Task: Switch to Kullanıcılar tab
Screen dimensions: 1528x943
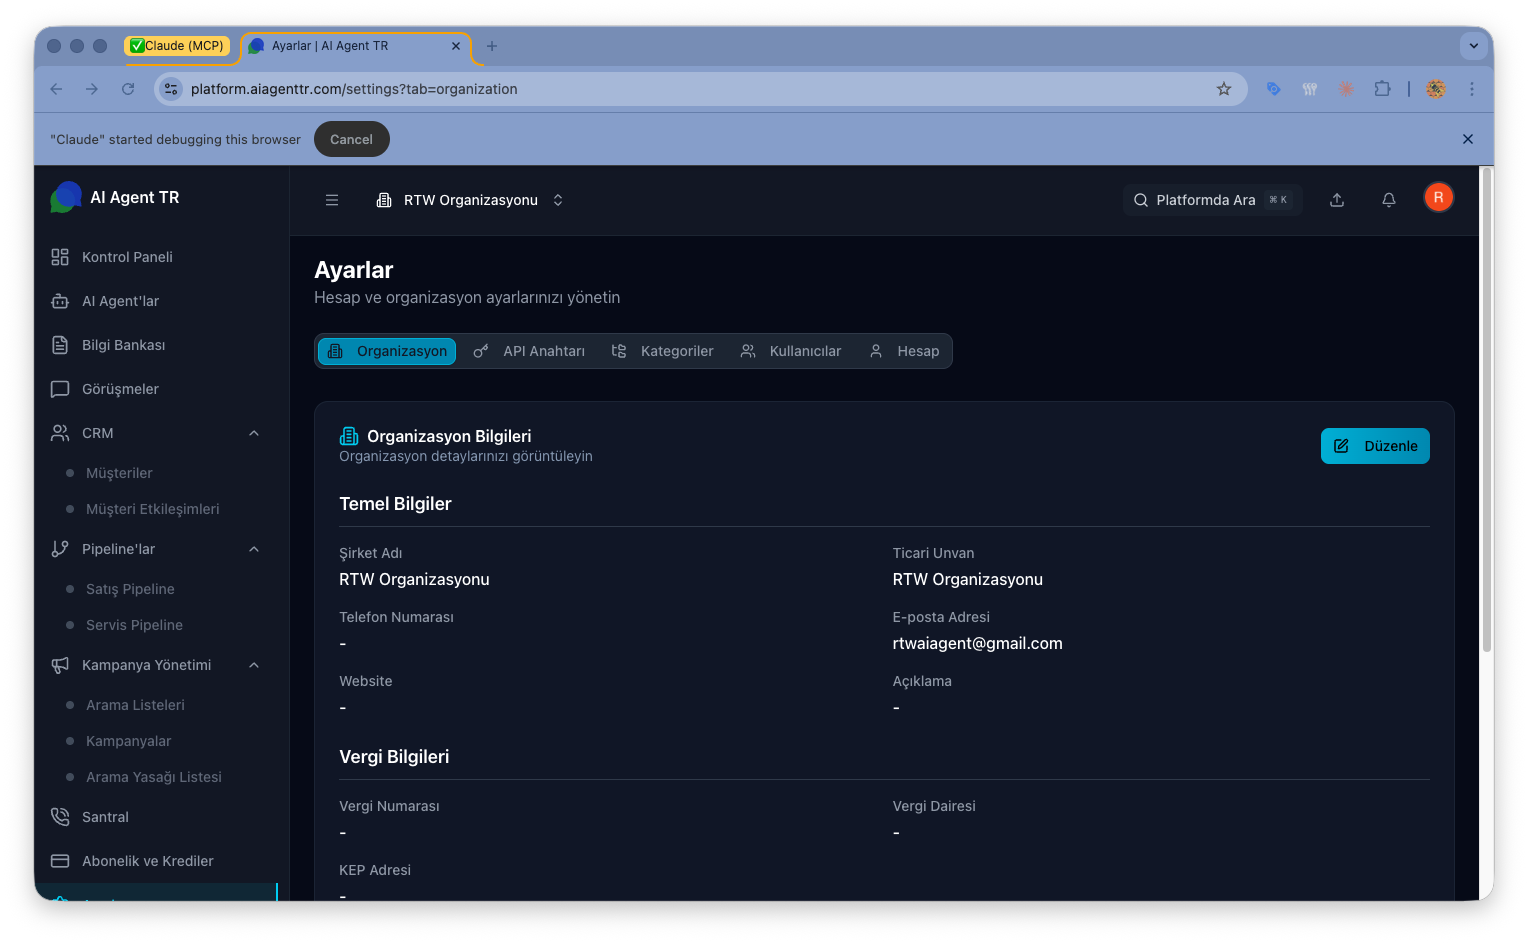Action: (791, 351)
